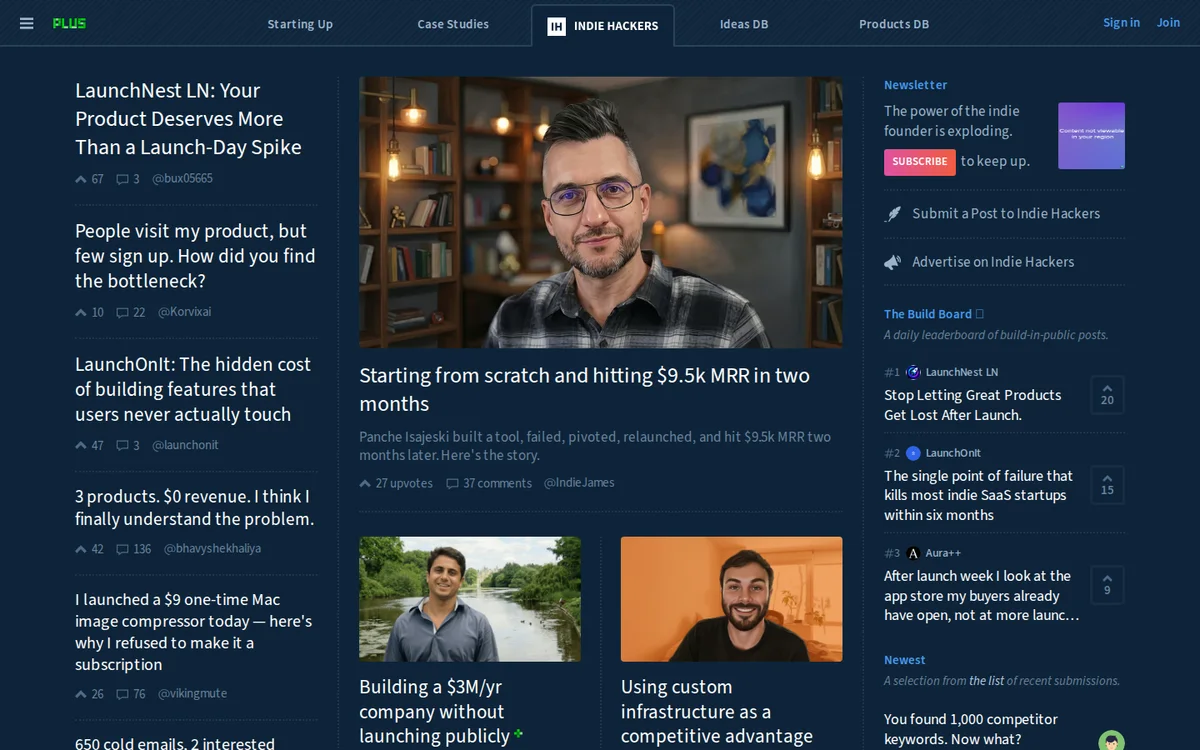The image size is (1200, 750).
Task: Click the Aura++ avatar in Build Board
Action: click(913, 553)
